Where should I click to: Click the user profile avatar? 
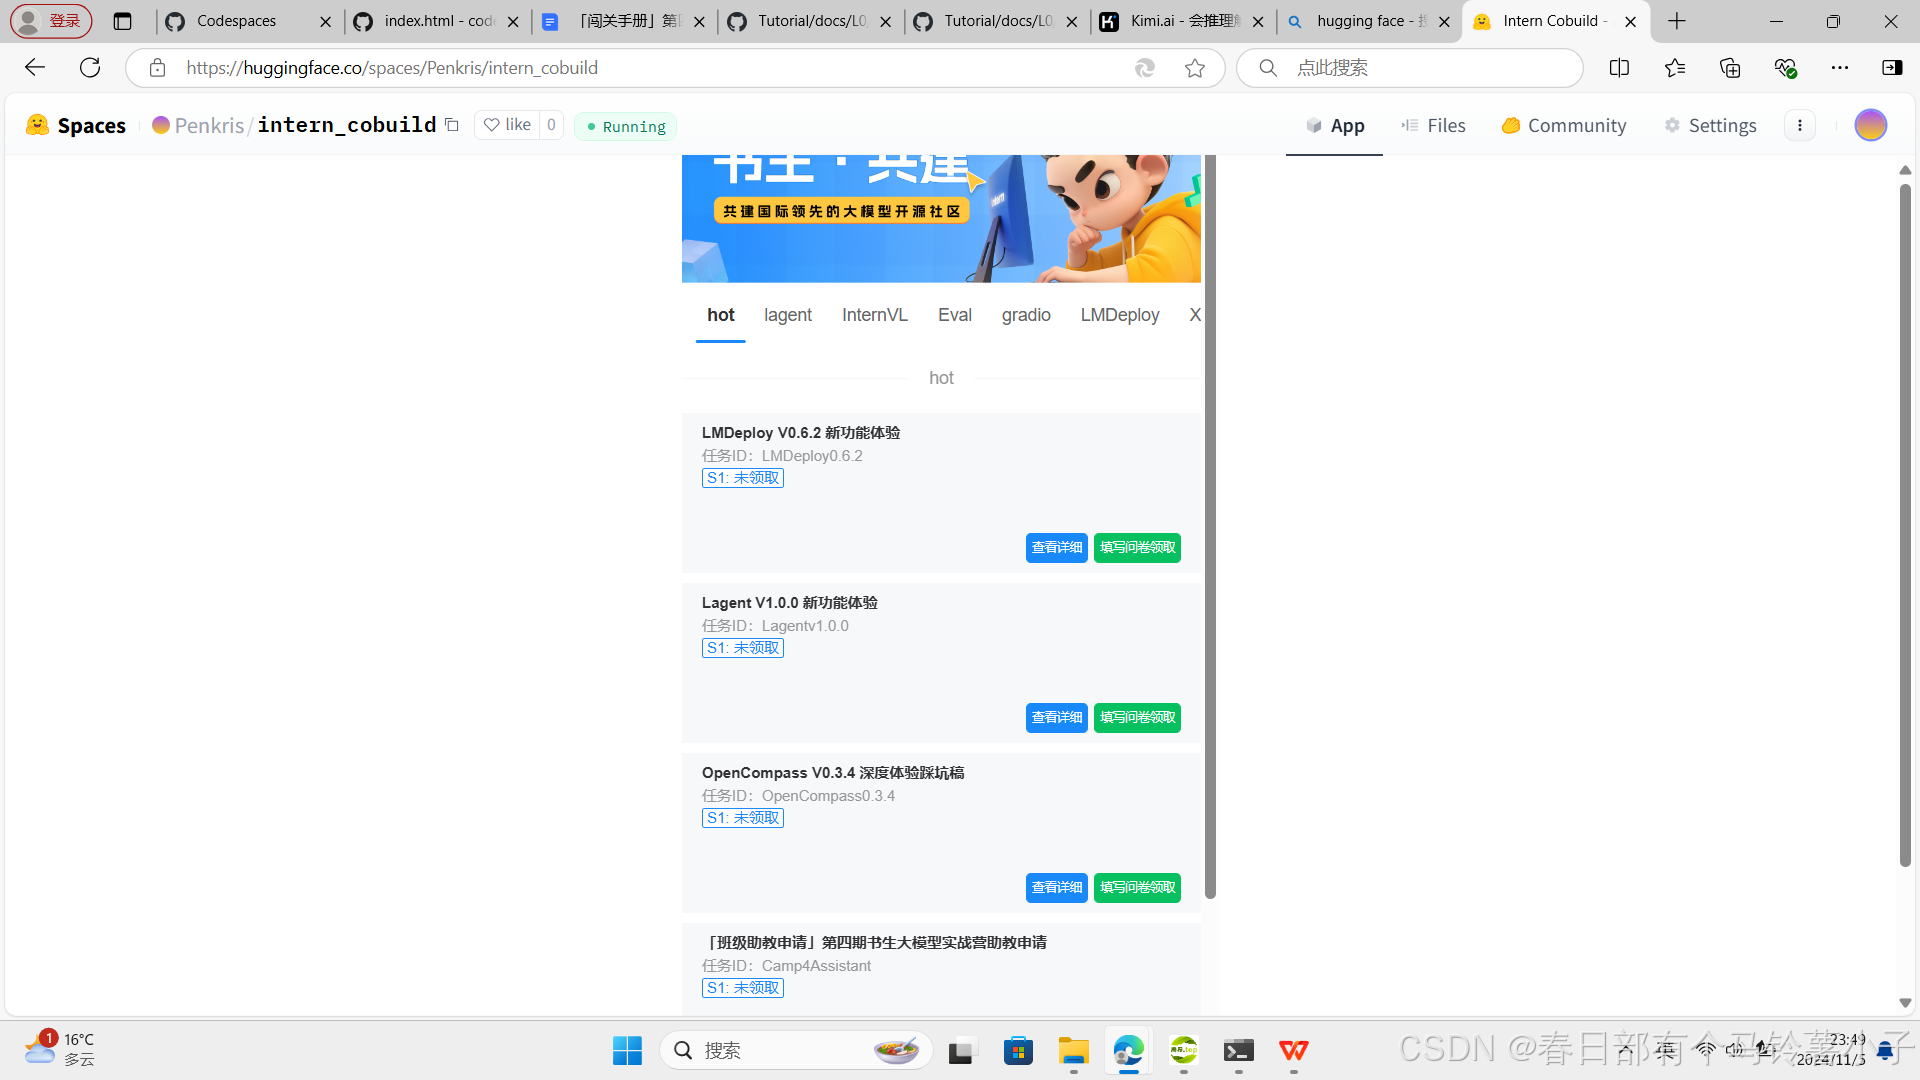click(x=1870, y=125)
